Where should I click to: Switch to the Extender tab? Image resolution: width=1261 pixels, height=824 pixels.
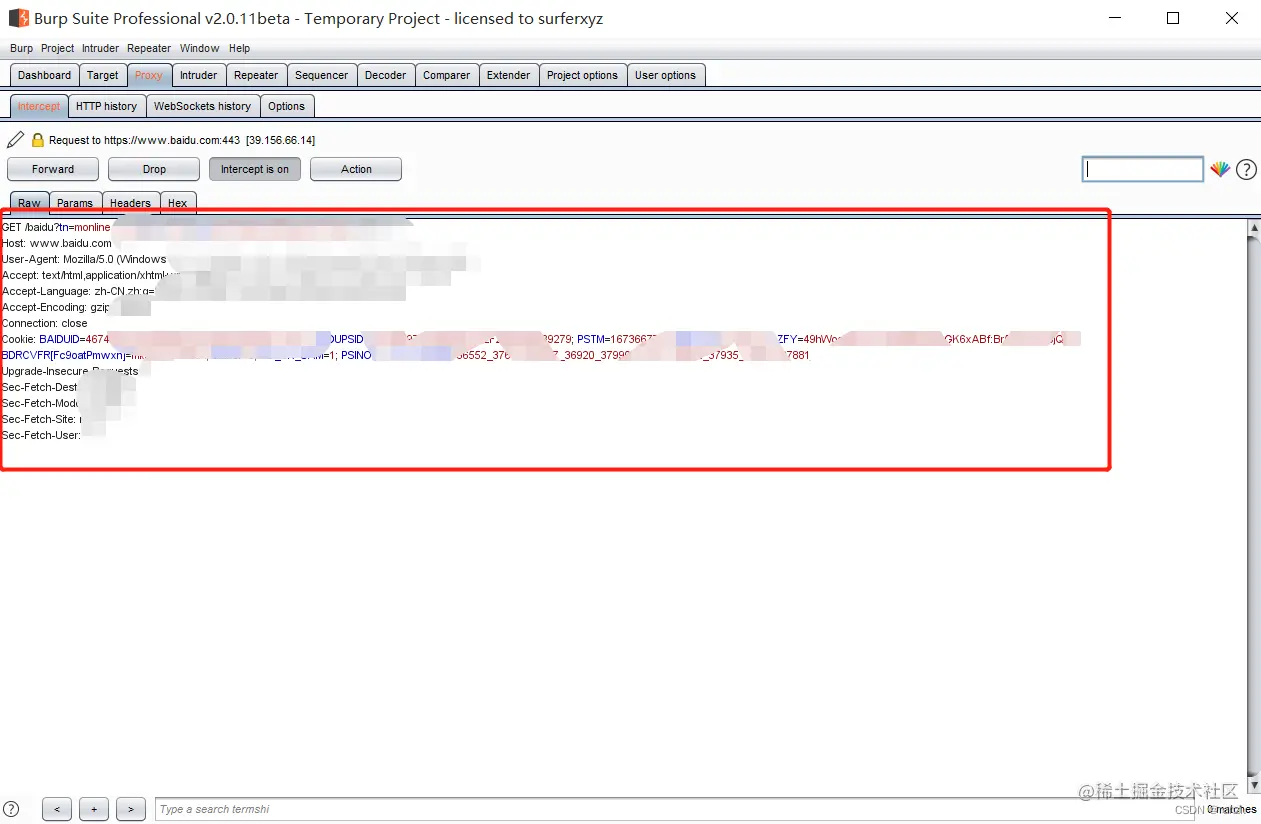click(x=509, y=75)
